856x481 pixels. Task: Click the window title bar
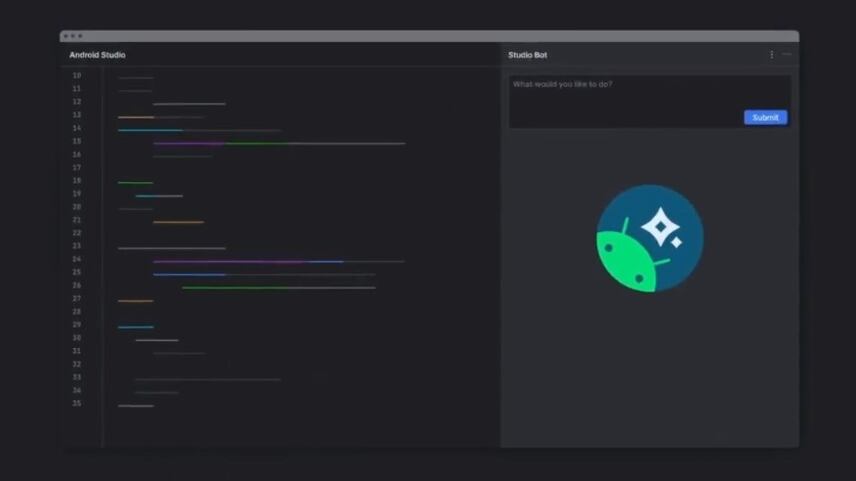coord(430,36)
